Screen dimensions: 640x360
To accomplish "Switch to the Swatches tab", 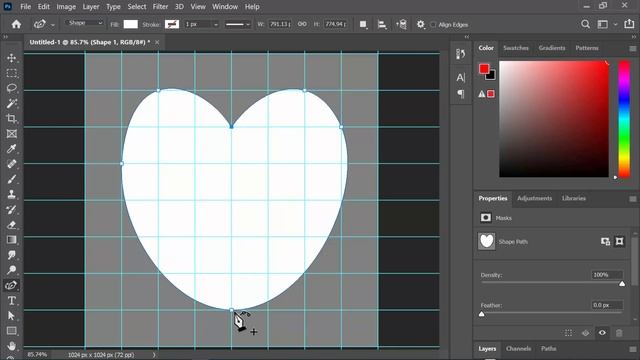I will click(516, 48).
